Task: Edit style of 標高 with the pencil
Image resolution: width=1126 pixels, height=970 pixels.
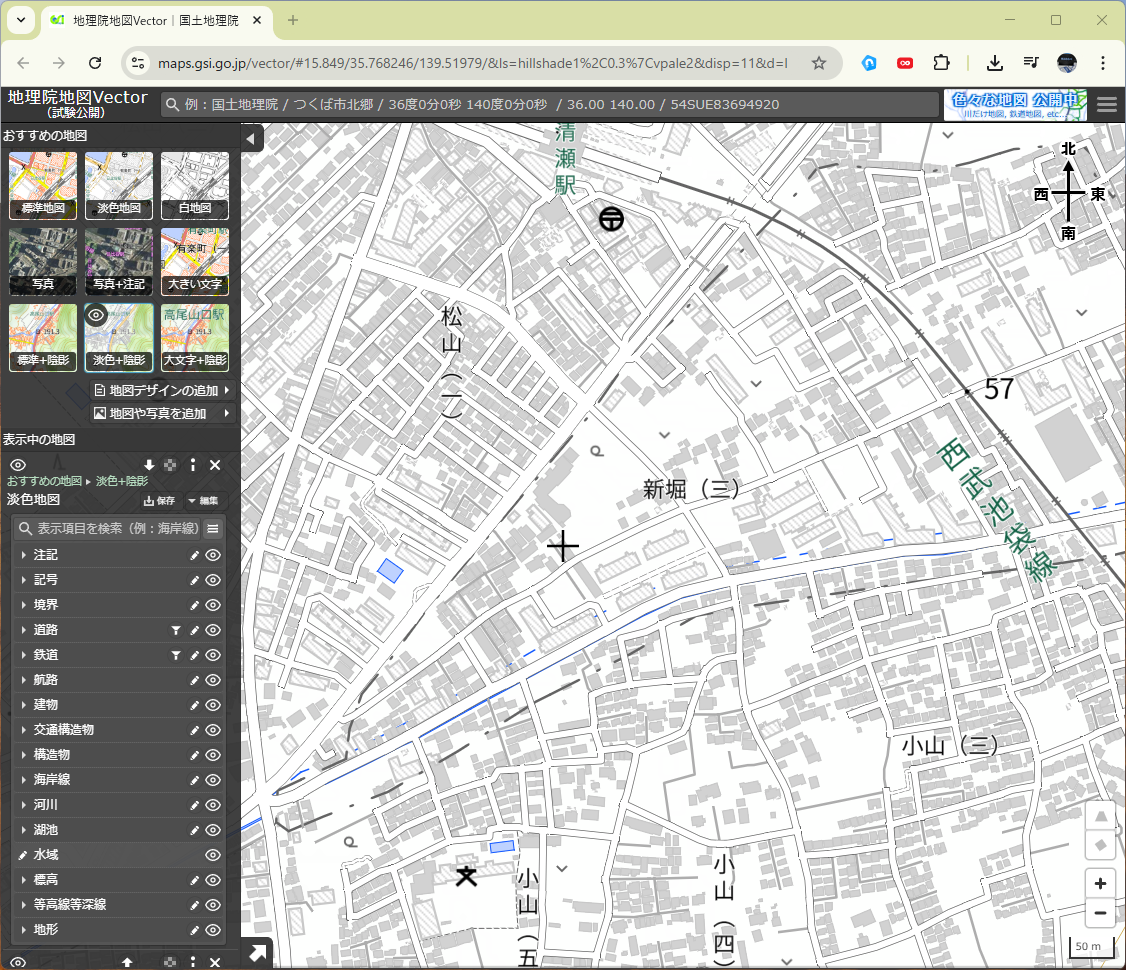Action: [x=194, y=880]
